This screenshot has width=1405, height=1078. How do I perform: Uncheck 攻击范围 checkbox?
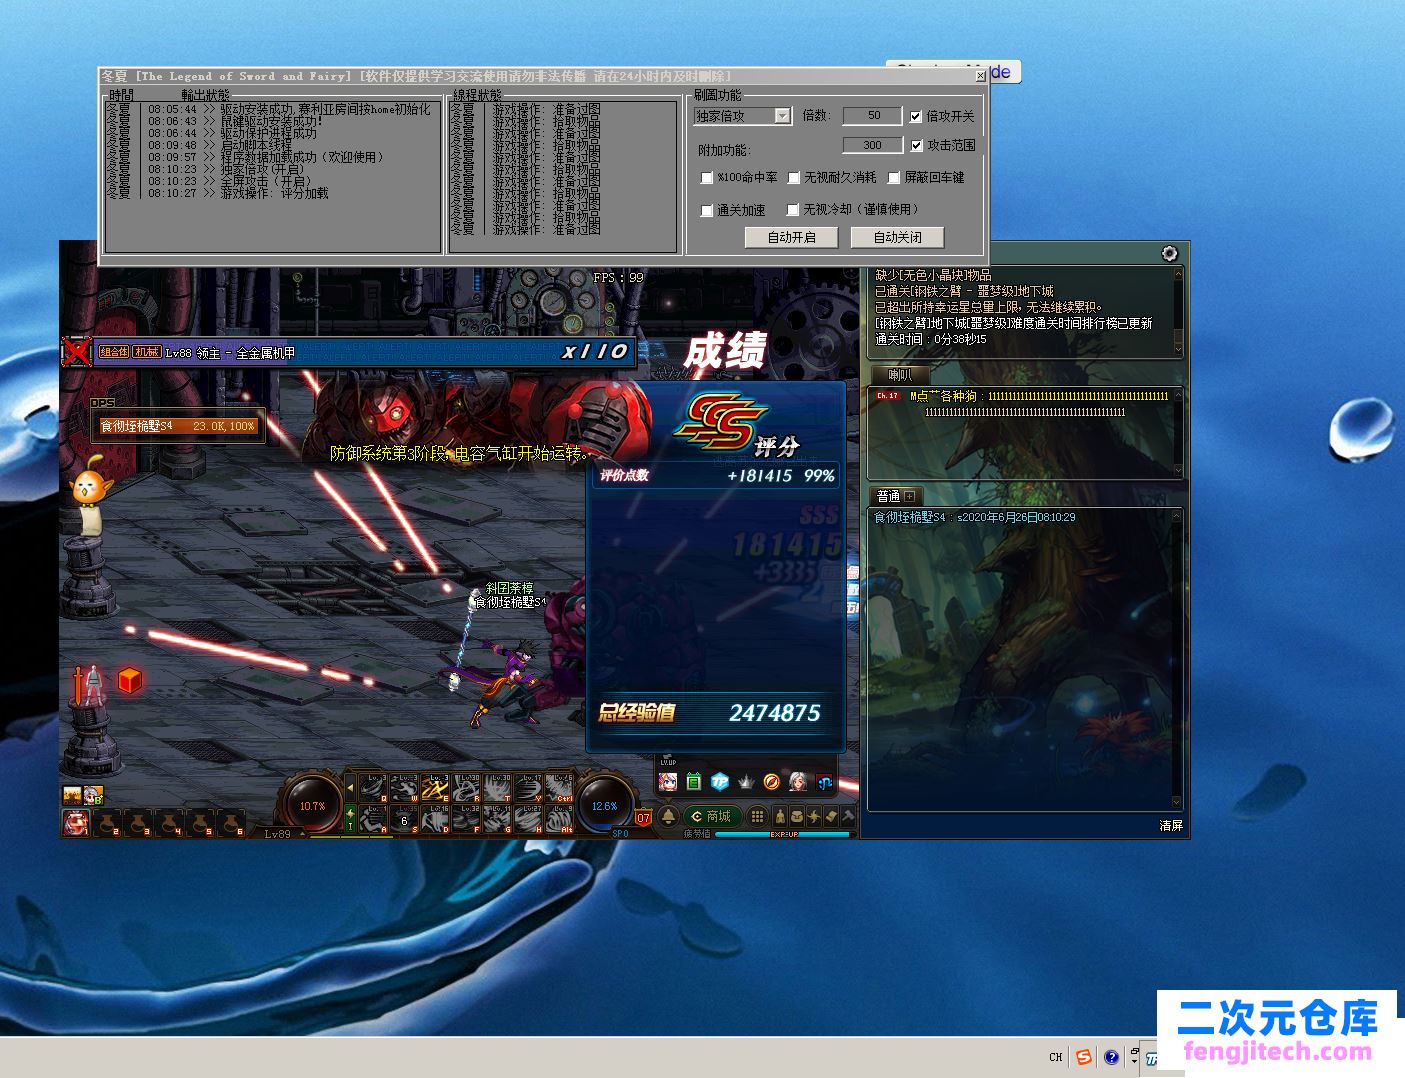916,146
